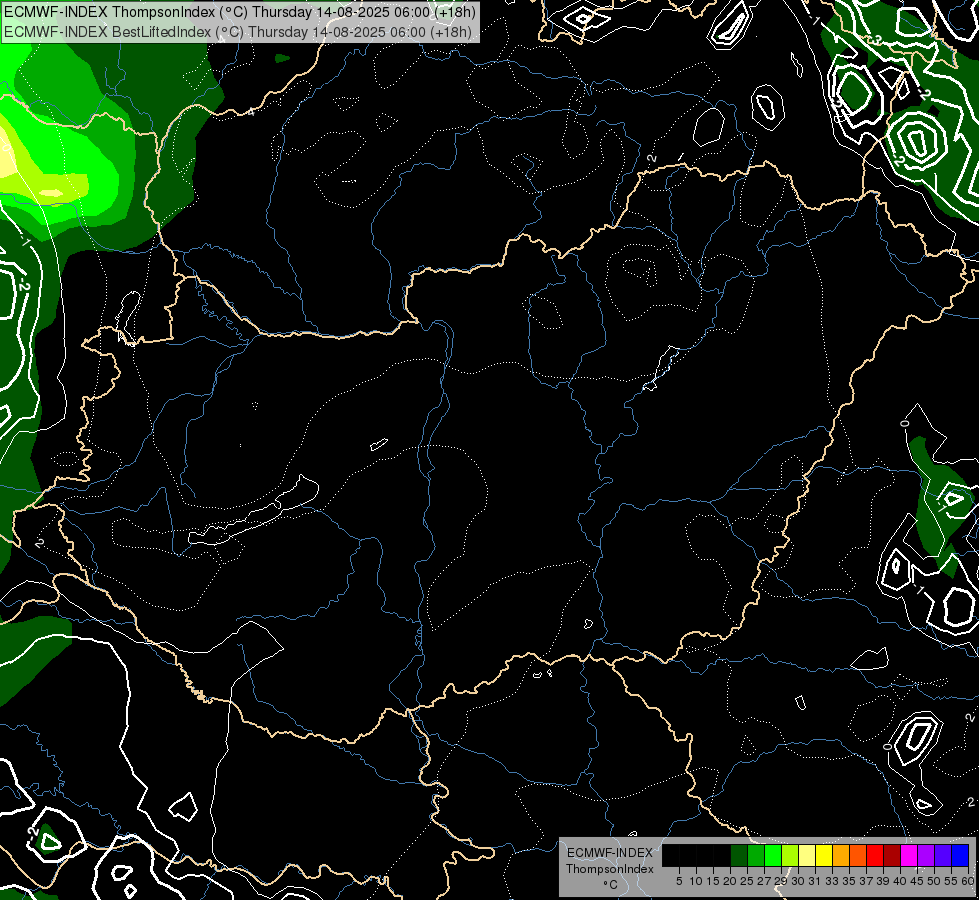Click the ThompsonIndex title line at top
The image size is (979, 900).
pos(240,12)
